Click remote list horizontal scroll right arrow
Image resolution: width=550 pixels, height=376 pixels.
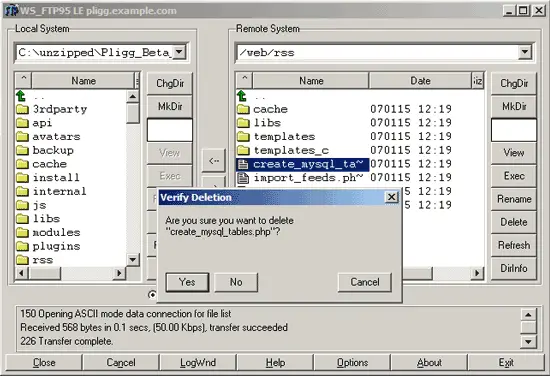[477, 273]
